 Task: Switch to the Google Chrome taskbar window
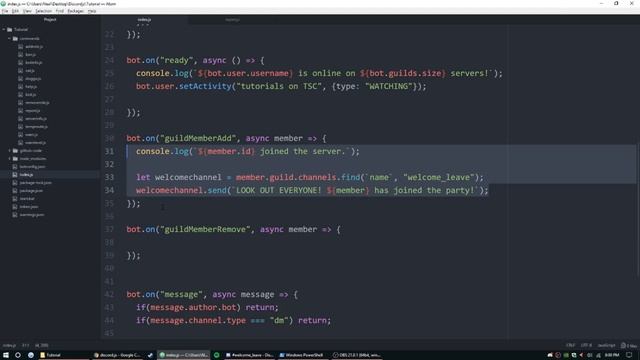[117, 355]
